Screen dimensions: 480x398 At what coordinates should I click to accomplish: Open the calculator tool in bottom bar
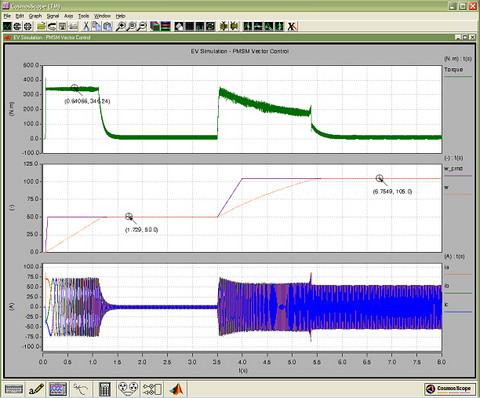pos(105,389)
